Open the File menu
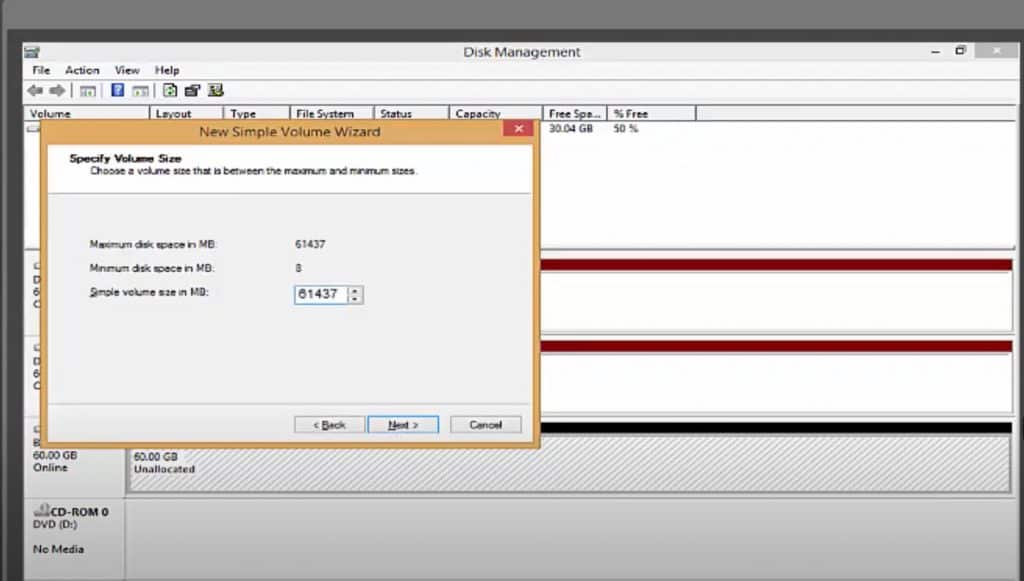The width and height of the screenshot is (1024, 581). [x=41, y=71]
